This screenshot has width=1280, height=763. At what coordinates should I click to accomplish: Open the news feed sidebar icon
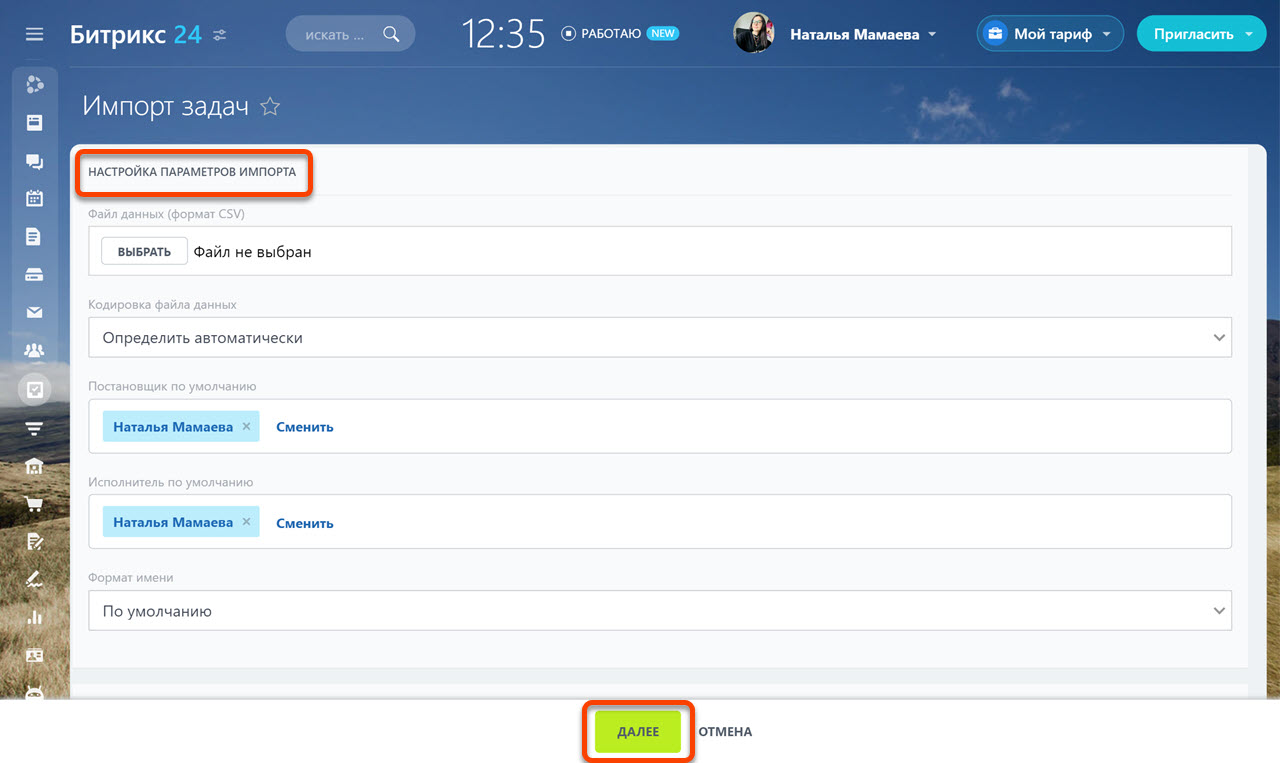point(35,123)
